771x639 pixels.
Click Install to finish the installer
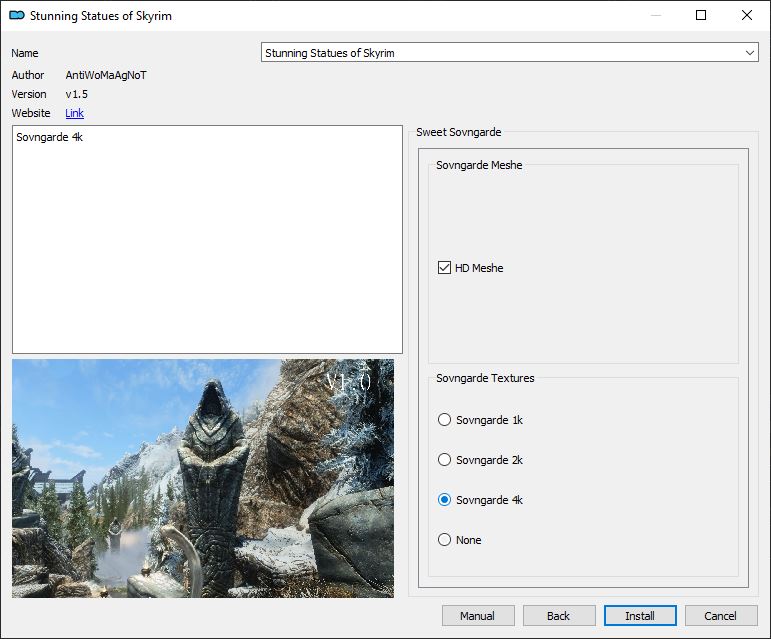(640, 616)
